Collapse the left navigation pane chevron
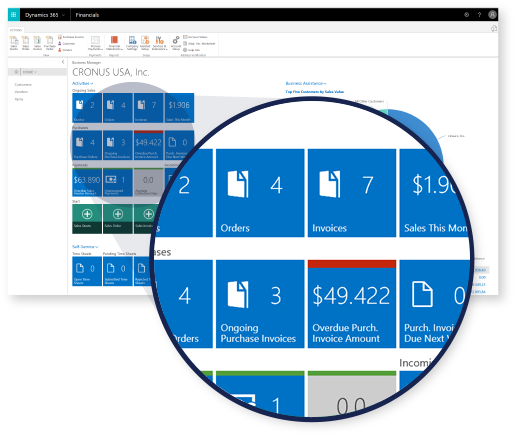The width and height of the screenshot is (514, 435). click(63, 62)
